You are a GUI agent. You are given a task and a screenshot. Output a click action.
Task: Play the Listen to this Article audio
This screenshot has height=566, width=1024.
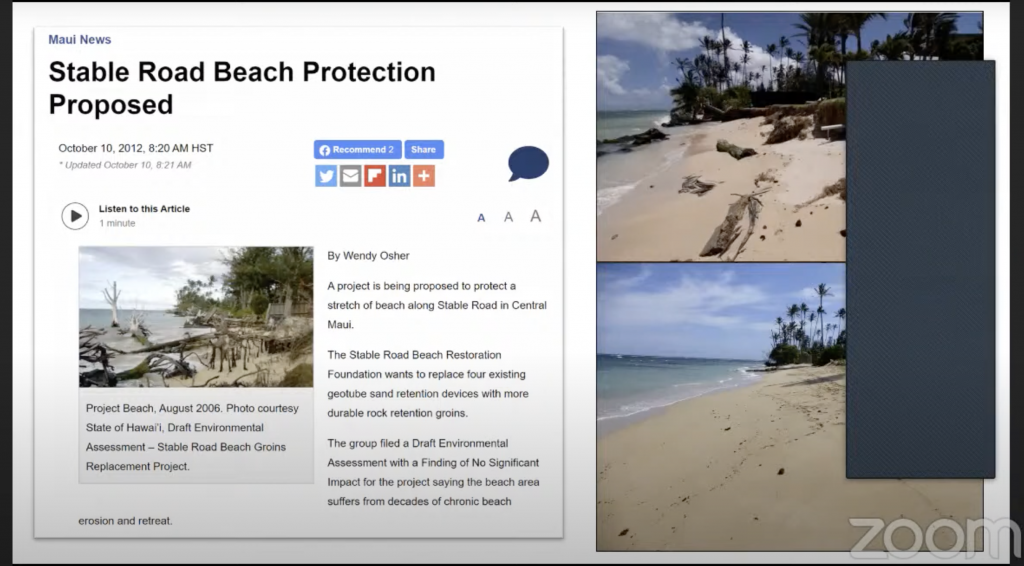[75, 215]
